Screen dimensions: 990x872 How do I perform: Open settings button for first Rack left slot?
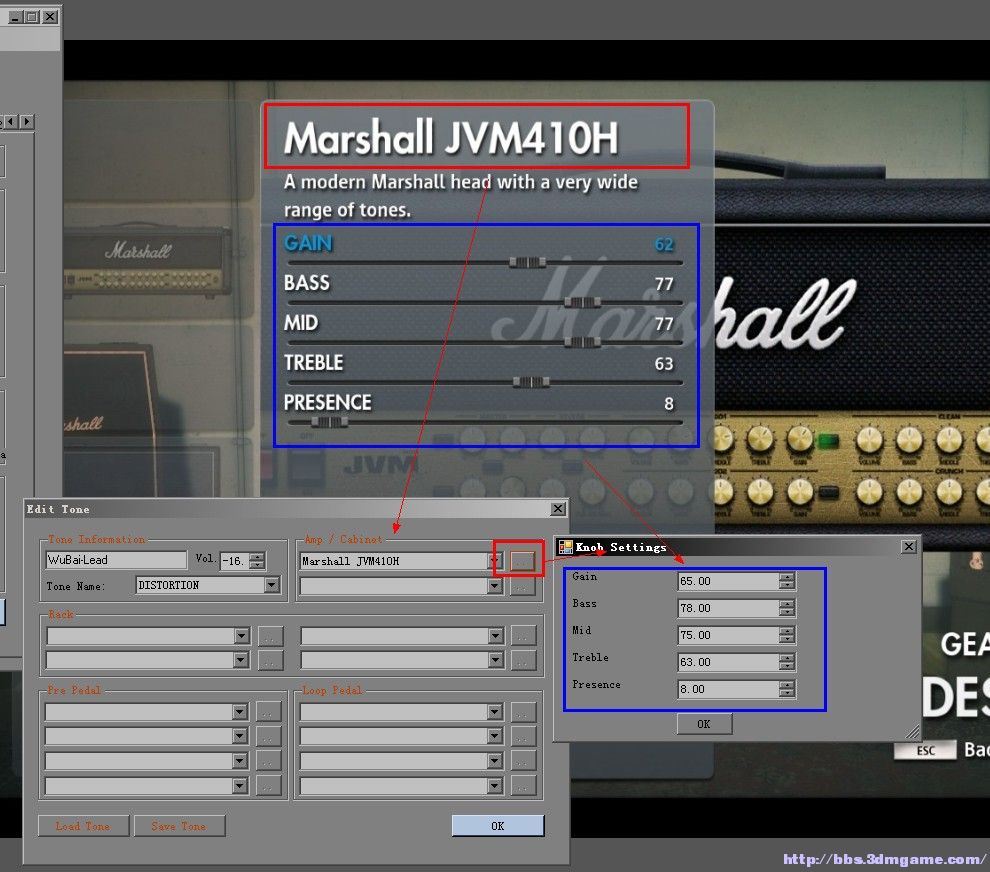pos(270,636)
